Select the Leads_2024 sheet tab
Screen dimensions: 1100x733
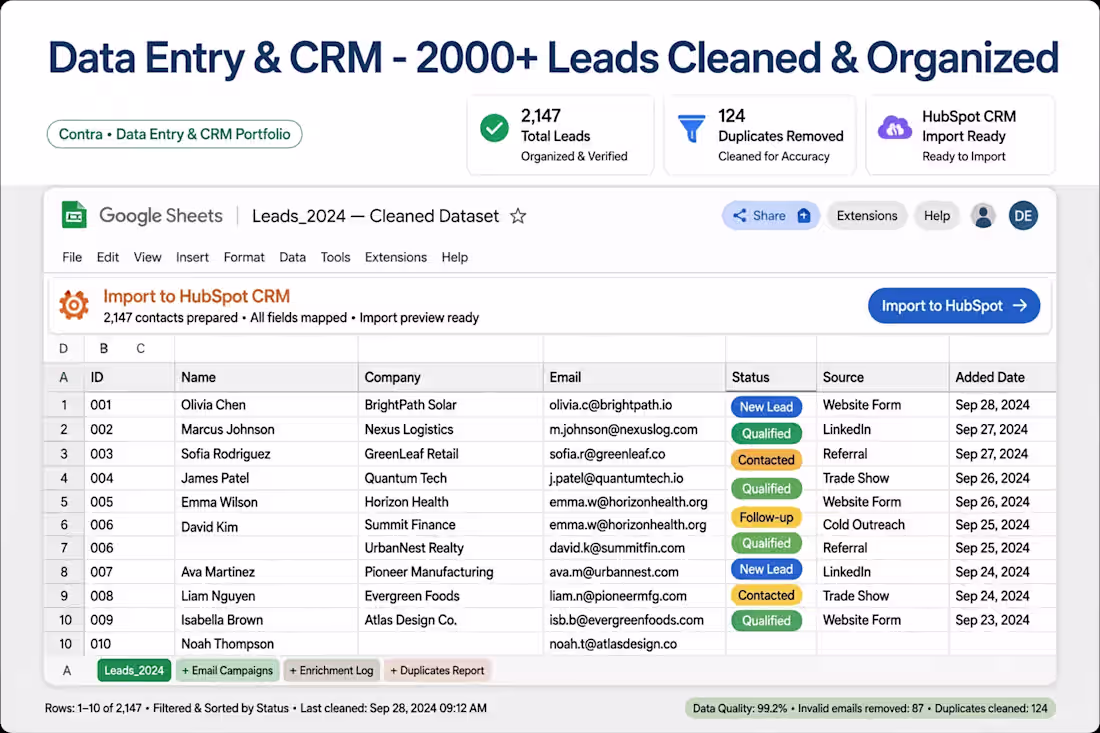[x=134, y=671]
